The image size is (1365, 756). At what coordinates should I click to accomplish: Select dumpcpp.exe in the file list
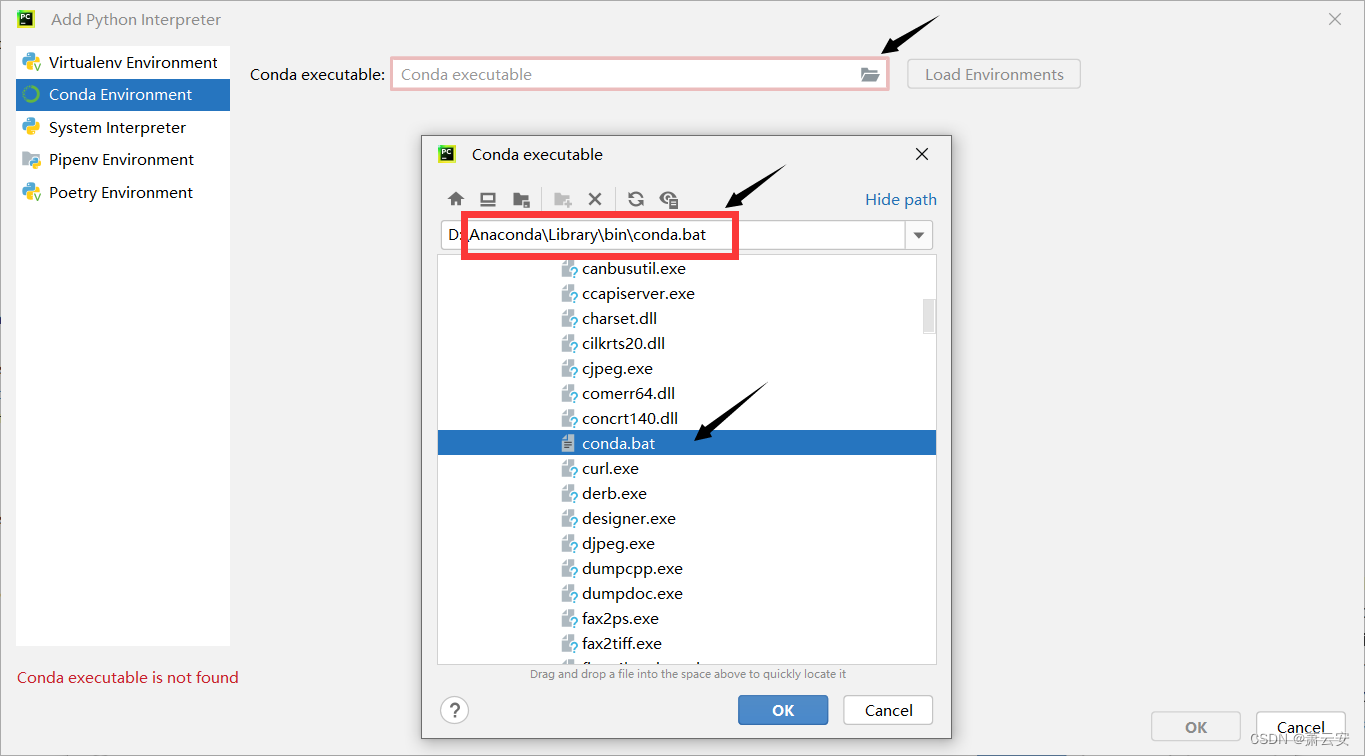pyautogui.click(x=686, y=568)
